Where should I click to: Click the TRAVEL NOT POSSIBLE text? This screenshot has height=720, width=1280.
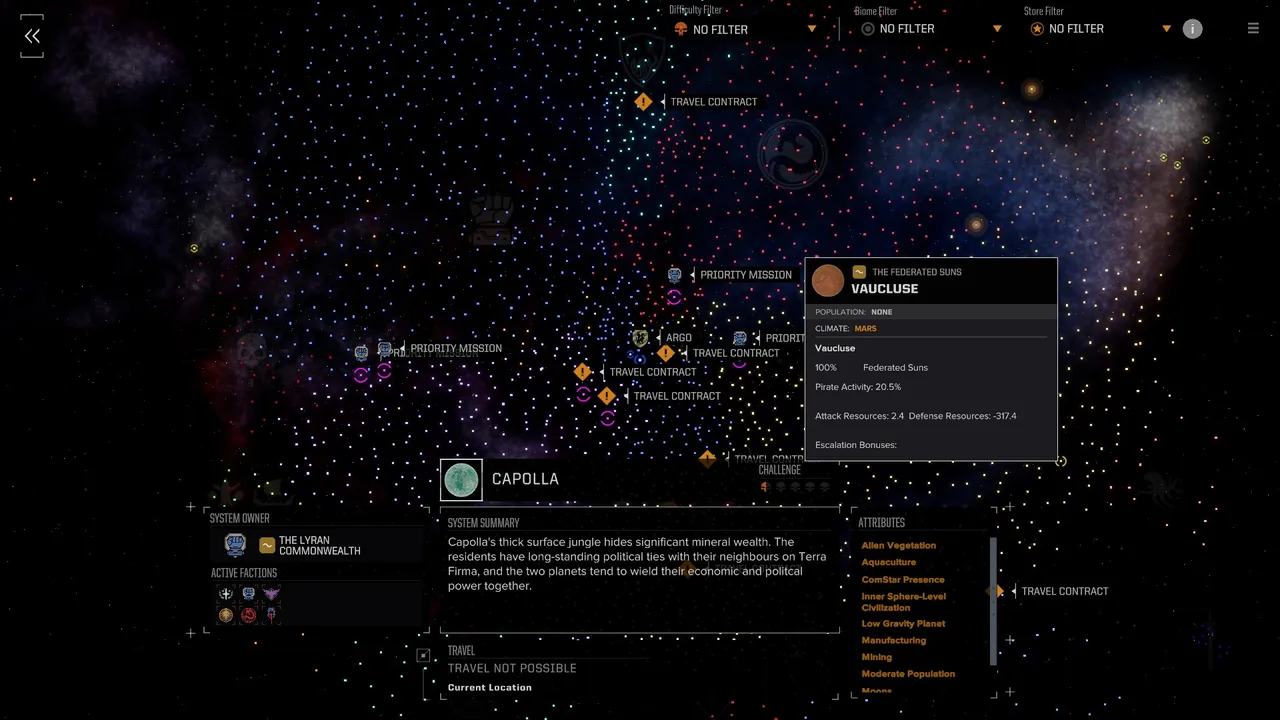pyautogui.click(x=512, y=668)
